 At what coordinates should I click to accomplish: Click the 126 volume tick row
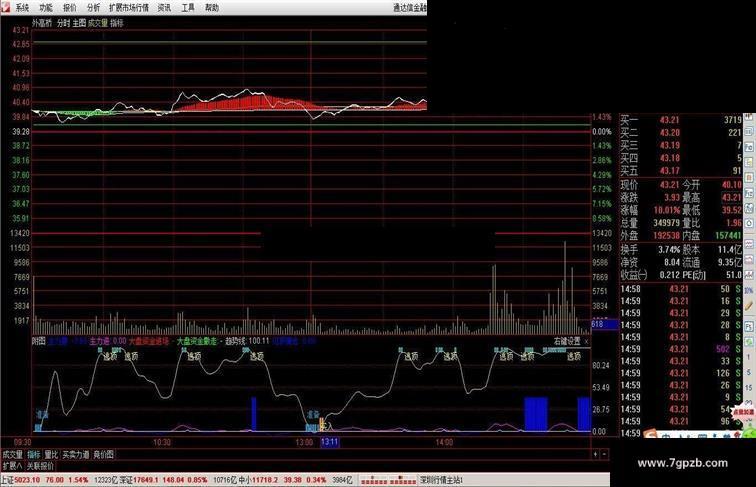point(681,373)
